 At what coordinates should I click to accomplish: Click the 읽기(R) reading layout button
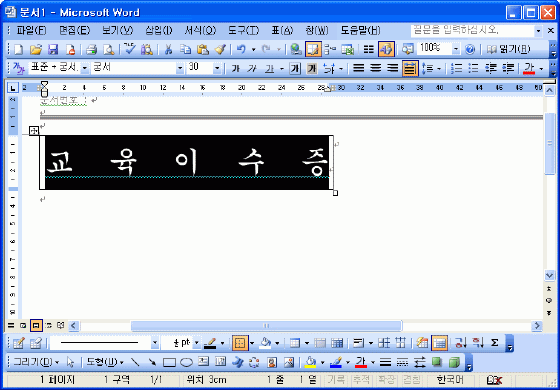coord(509,49)
